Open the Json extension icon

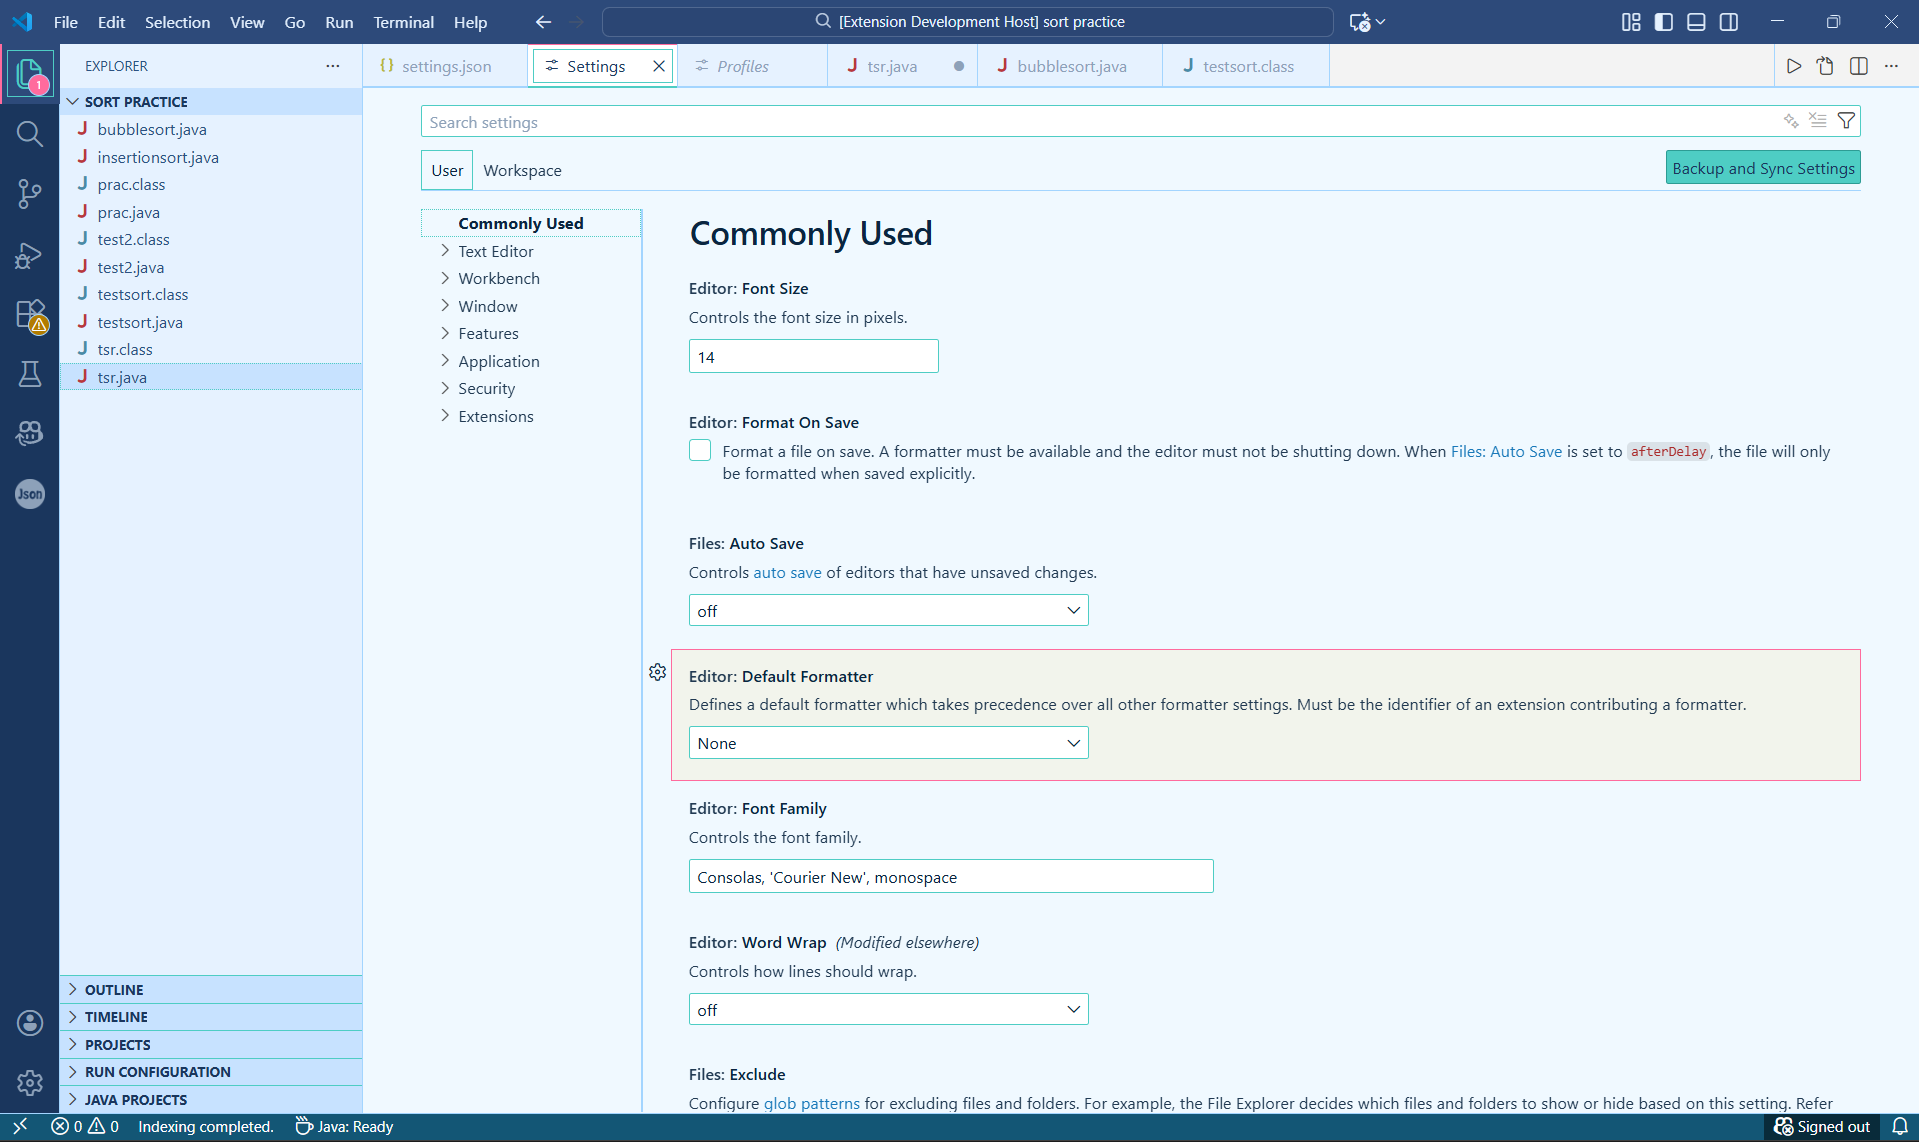pos(30,493)
